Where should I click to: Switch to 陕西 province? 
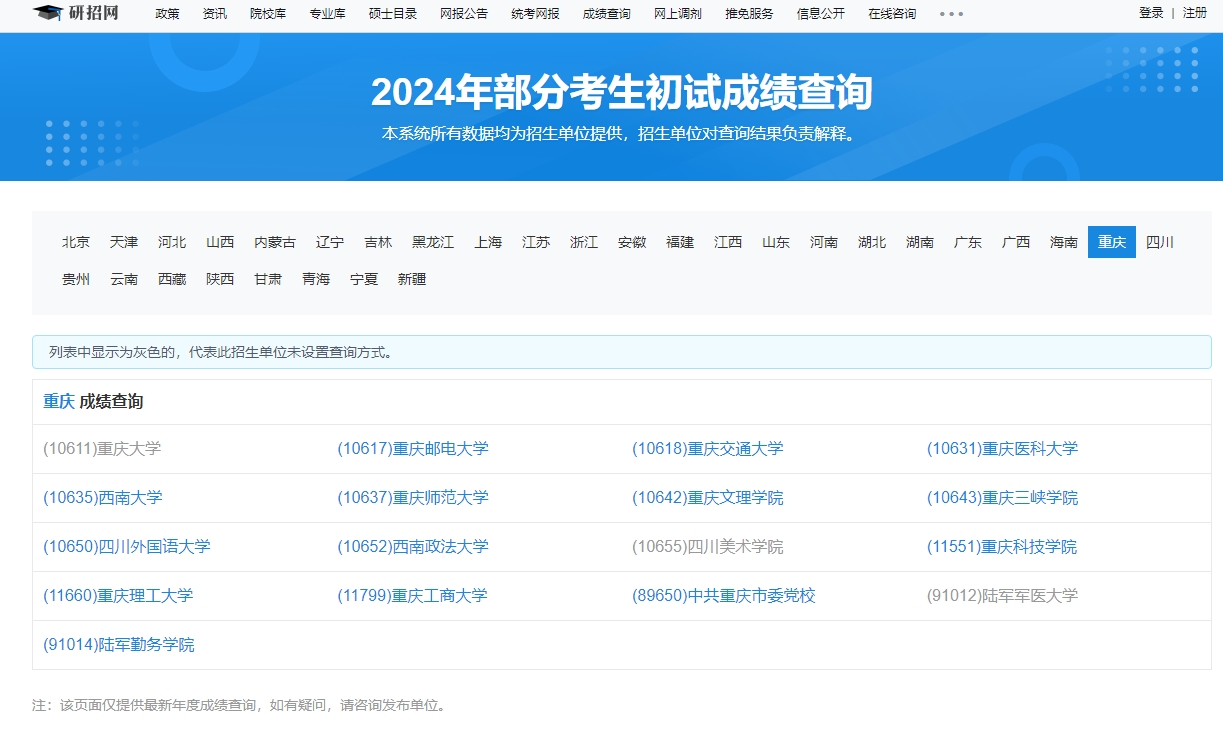pos(220,279)
